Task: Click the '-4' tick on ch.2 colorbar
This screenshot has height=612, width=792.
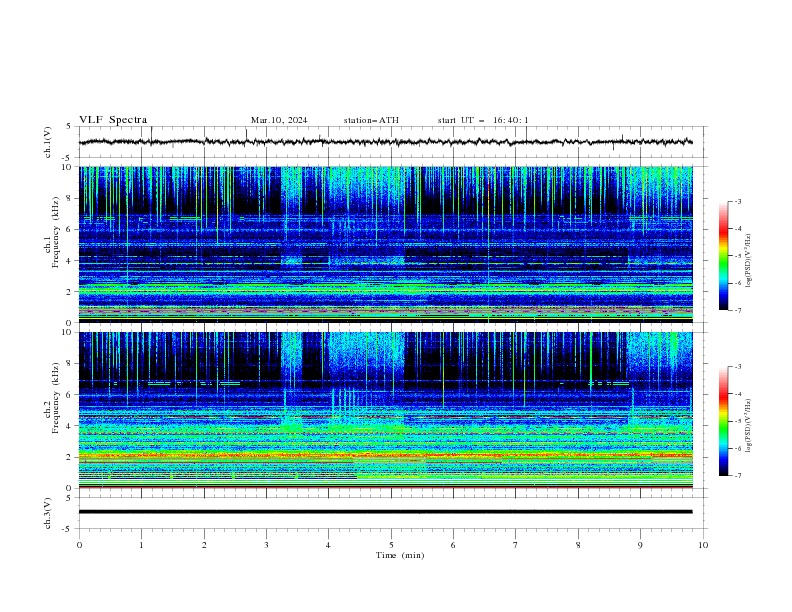Action: click(737, 394)
